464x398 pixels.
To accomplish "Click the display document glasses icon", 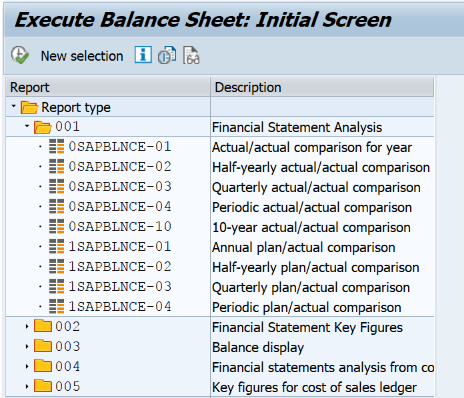I will [191, 55].
